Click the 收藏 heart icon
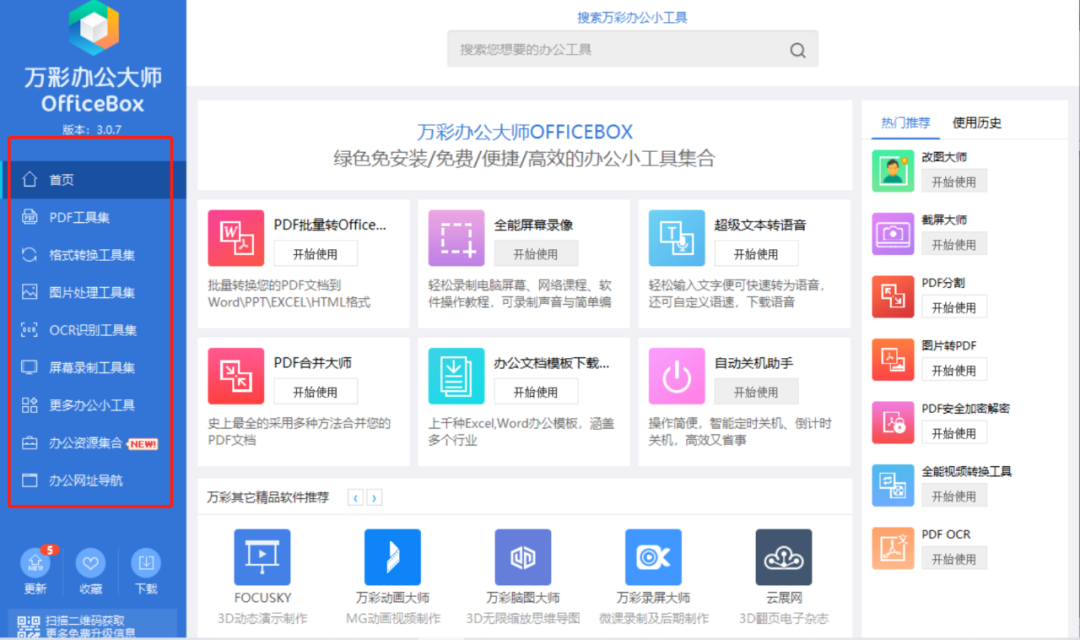1080x640 pixels. pyautogui.click(x=90, y=564)
